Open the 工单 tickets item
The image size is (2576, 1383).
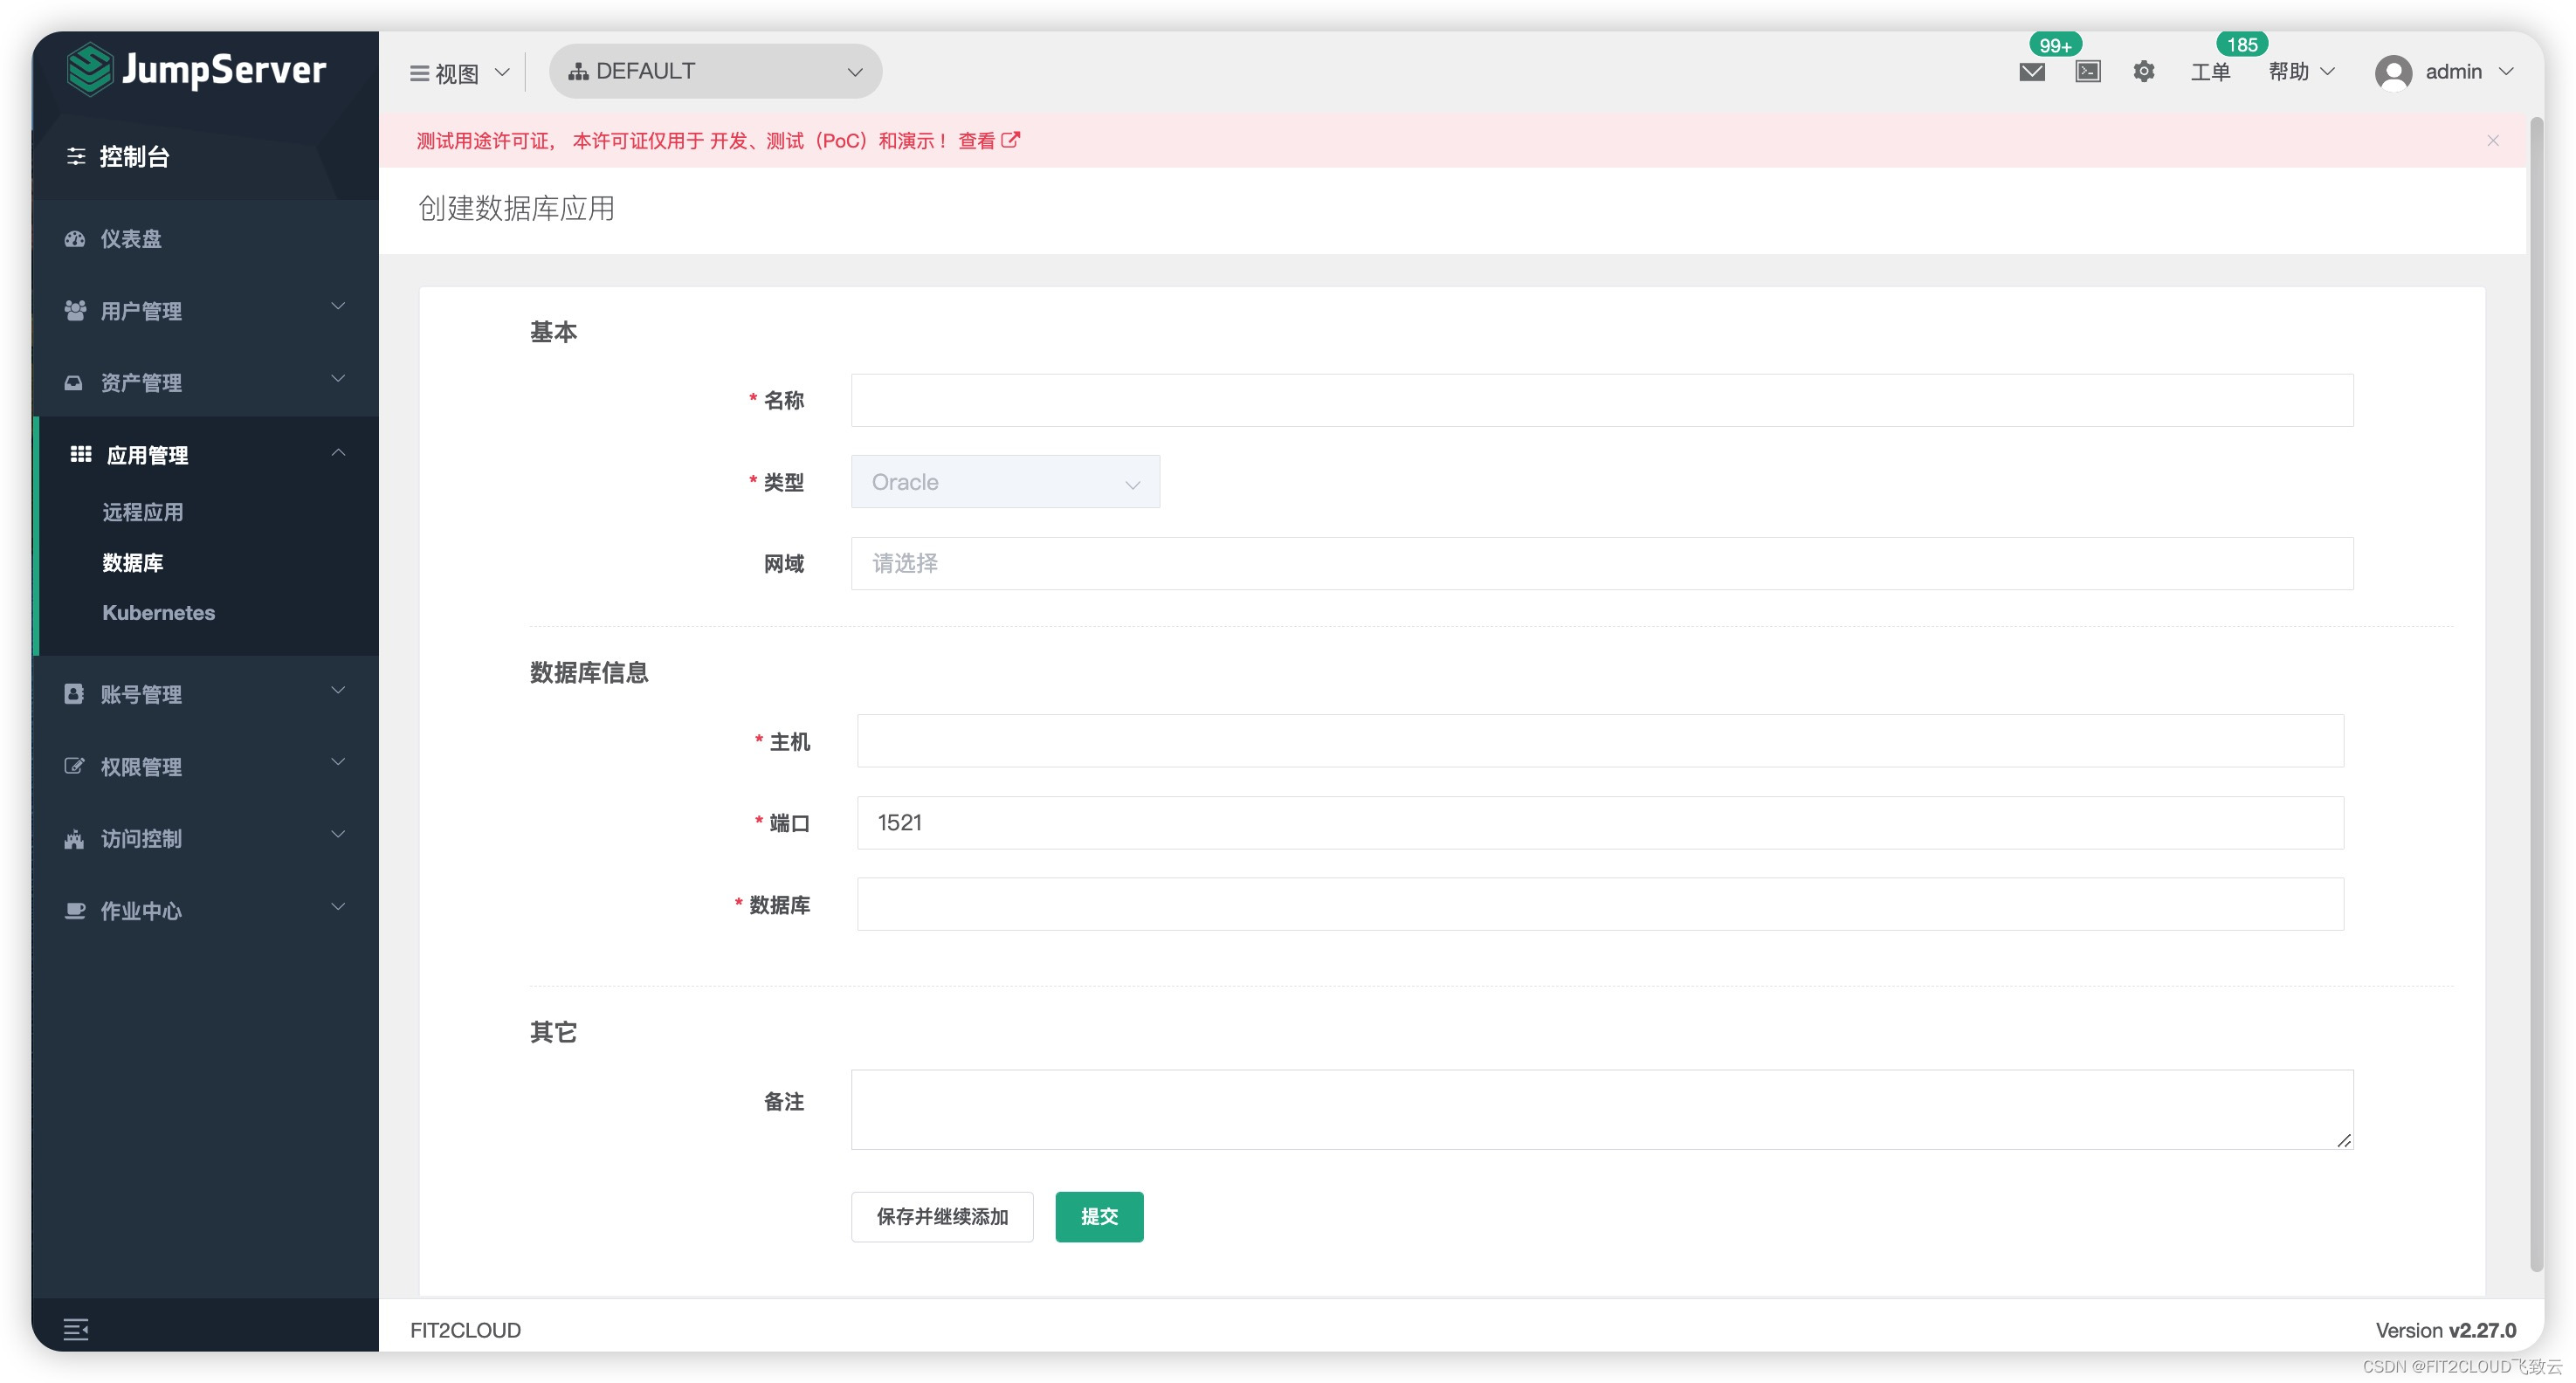point(2210,72)
